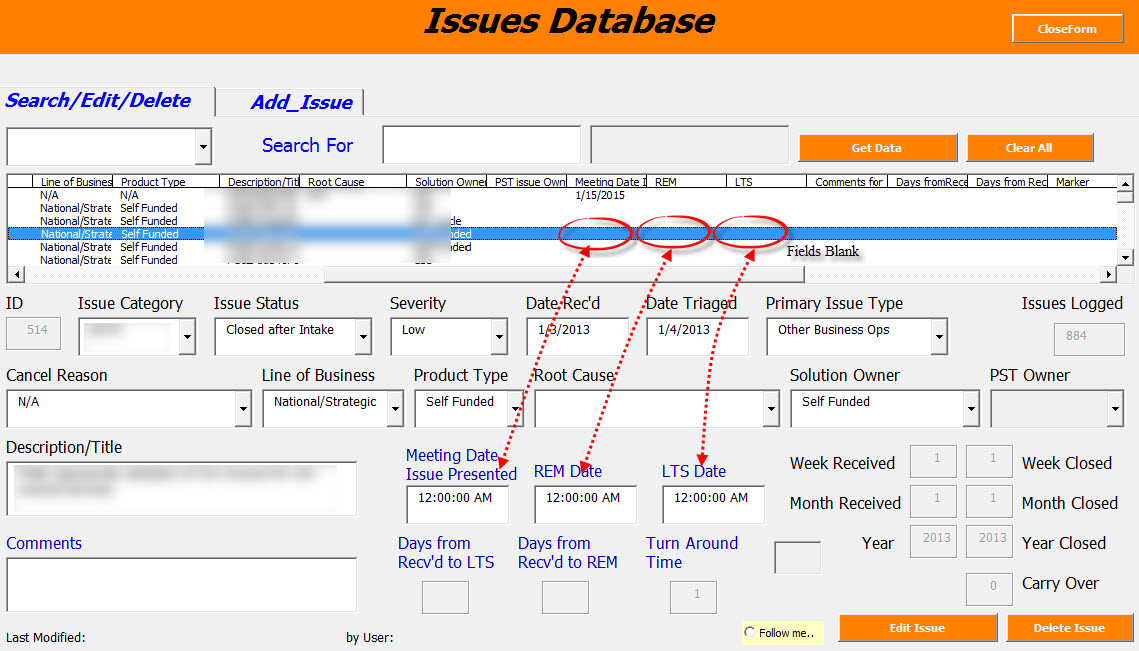
Task: Click the REM Date field
Action: click(x=585, y=505)
